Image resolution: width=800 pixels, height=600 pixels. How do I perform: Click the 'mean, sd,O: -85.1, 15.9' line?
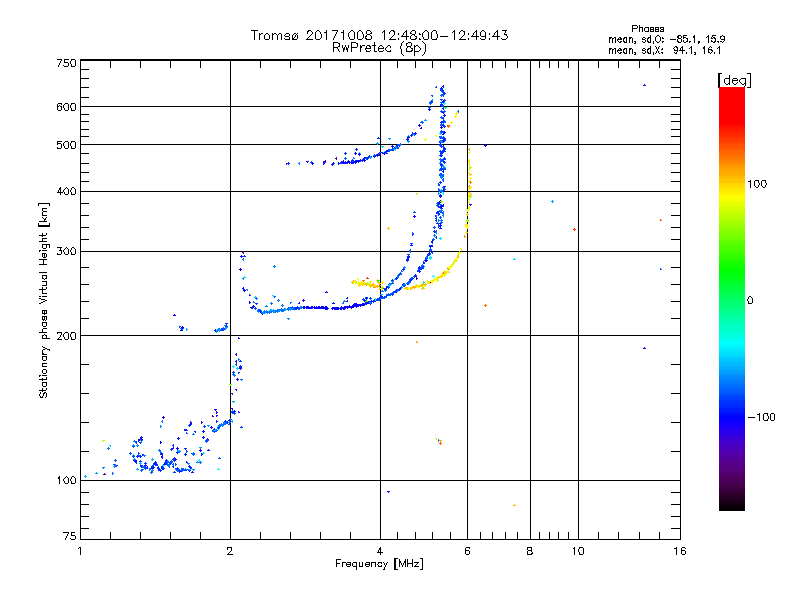[x=667, y=39]
